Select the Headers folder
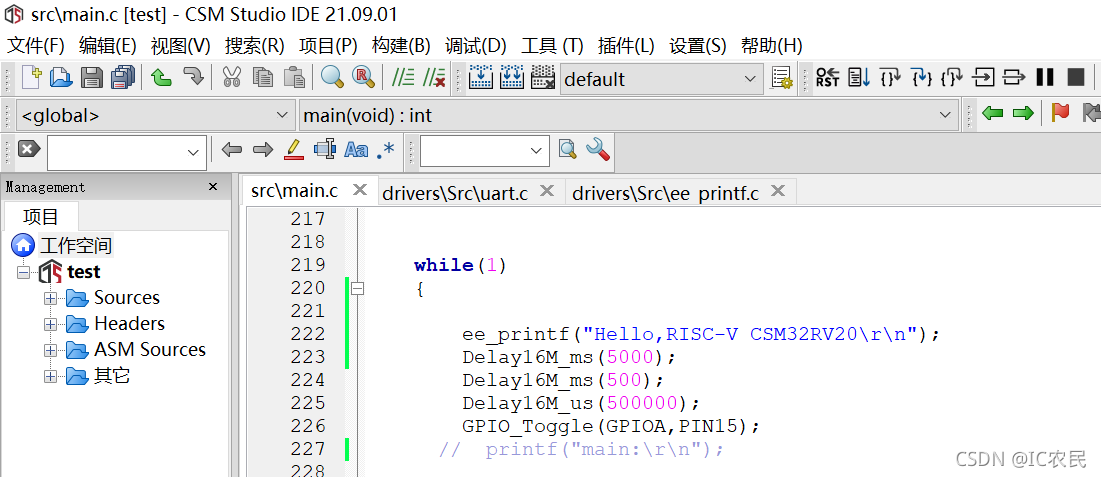Image resolution: width=1101 pixels, height=477 pixels. coord(129,323)
